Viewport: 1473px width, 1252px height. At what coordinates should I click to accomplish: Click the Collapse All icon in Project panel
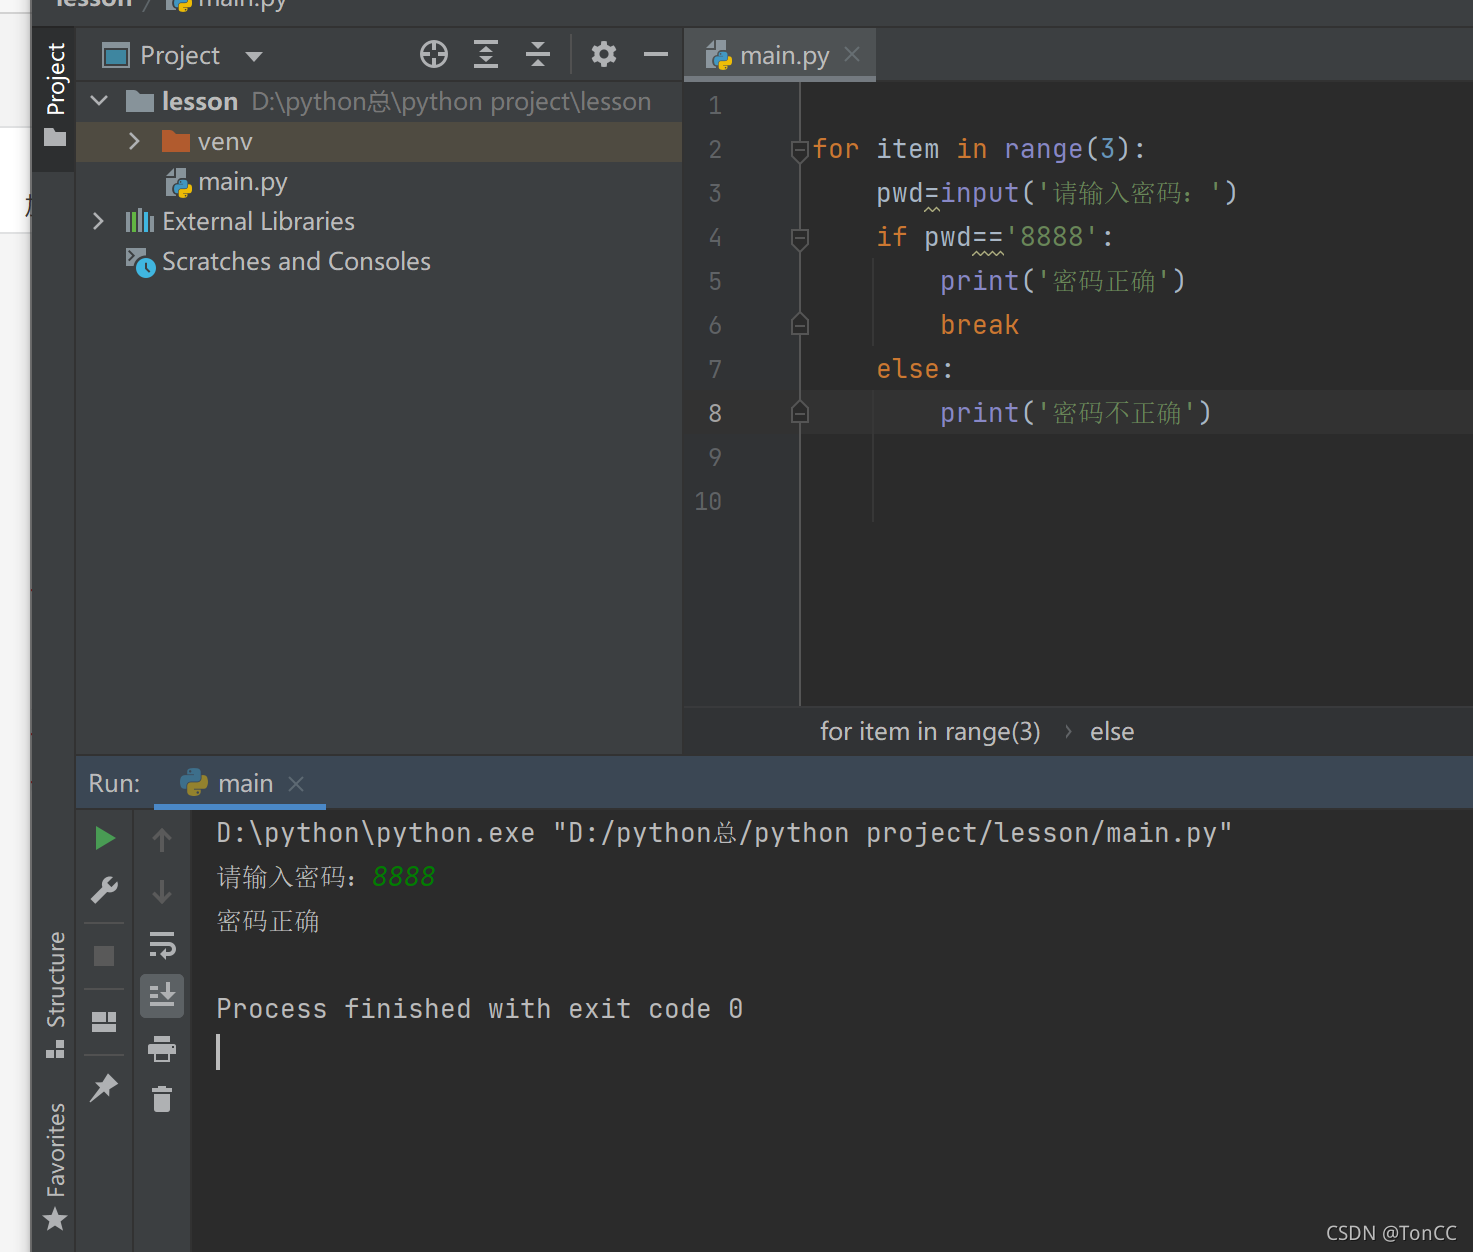coord(538,54)
